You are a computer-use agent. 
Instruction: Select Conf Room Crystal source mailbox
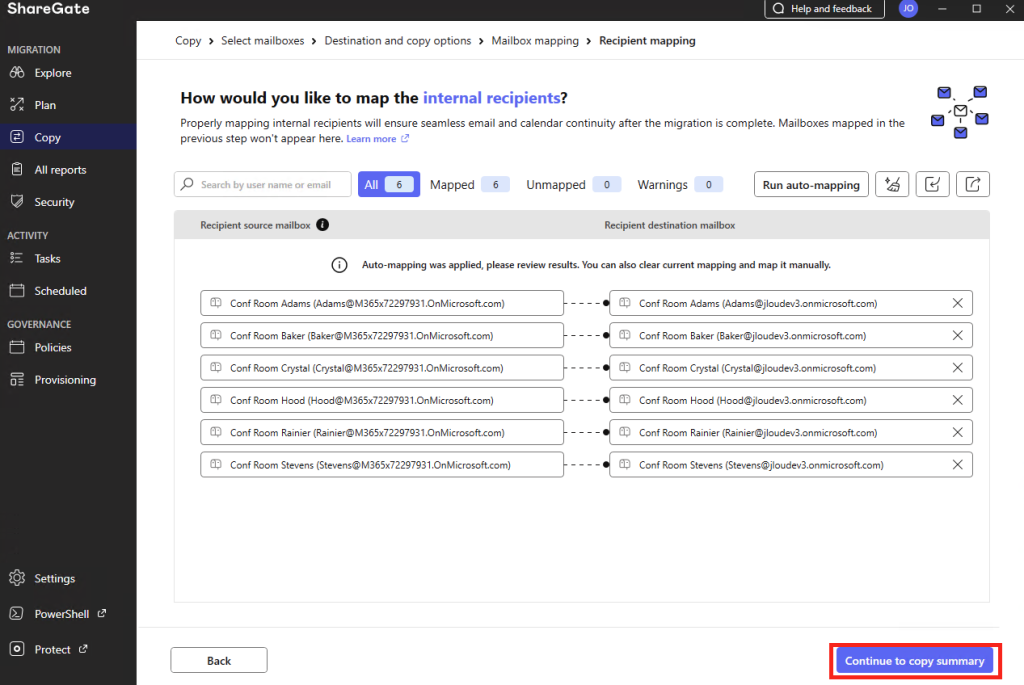[382, 368]
